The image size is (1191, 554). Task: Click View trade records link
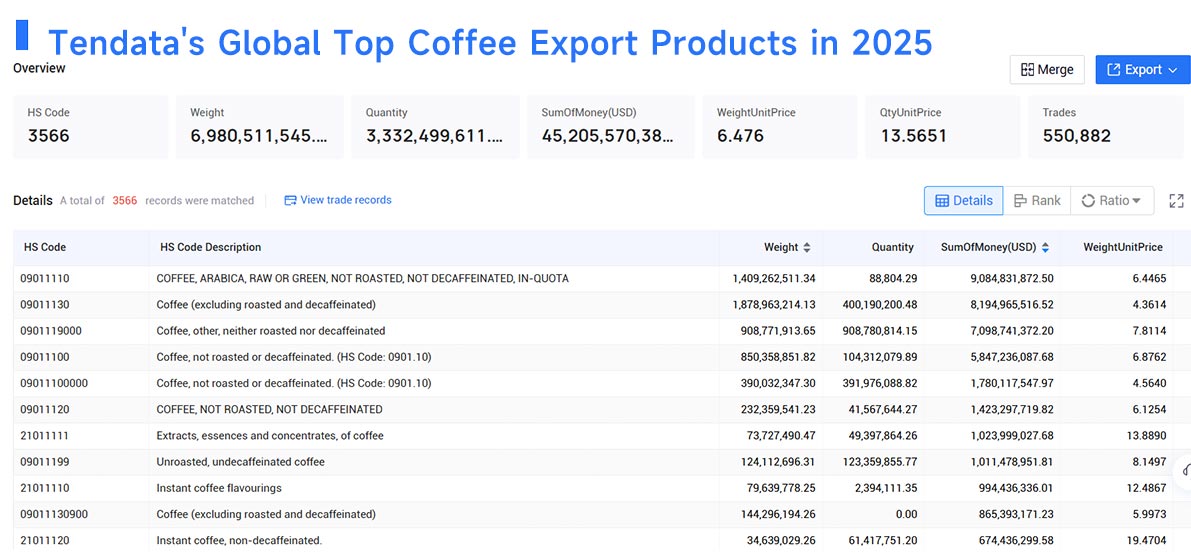click(x=346, y=200)
